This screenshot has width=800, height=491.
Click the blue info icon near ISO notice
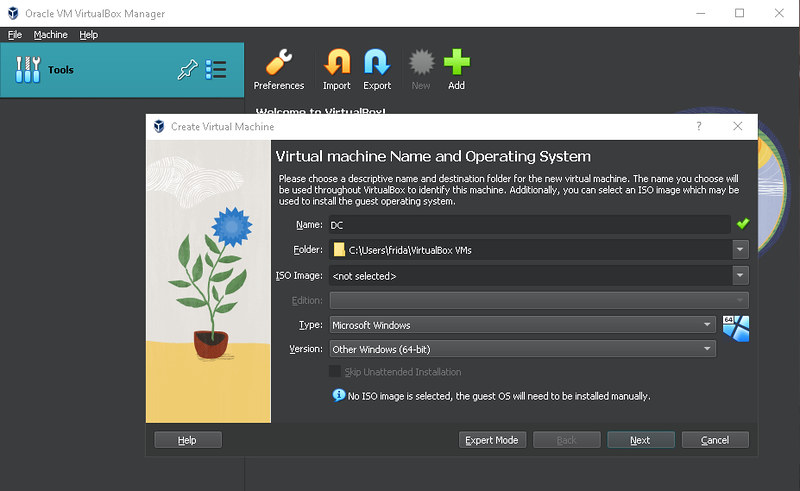[x=339, y=395]
